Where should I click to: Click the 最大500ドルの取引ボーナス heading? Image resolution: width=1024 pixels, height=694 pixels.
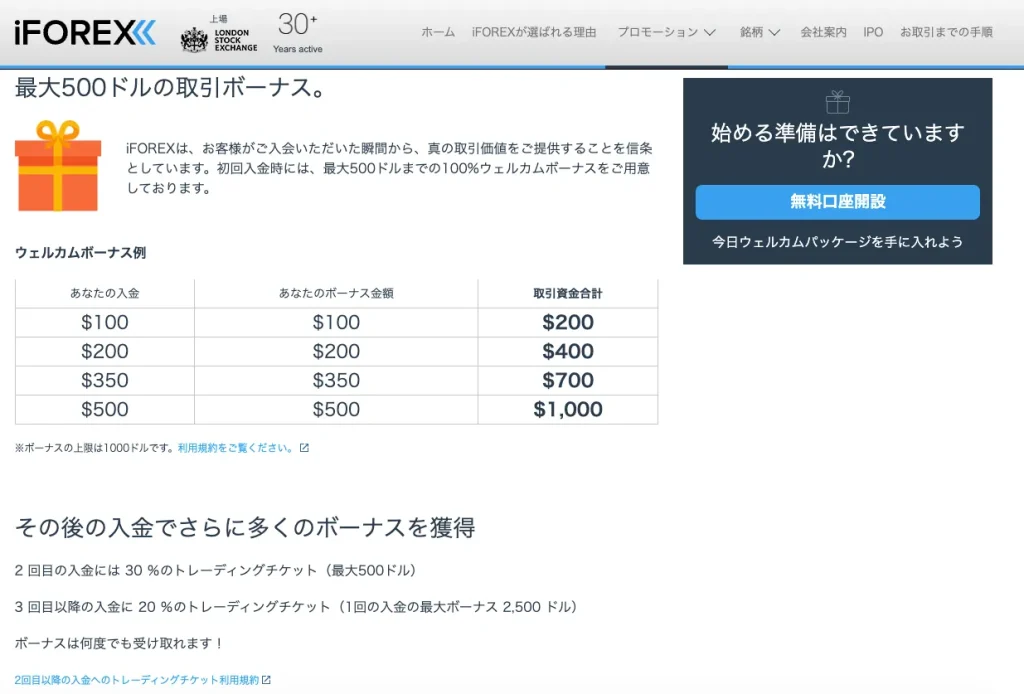[170, 87]
